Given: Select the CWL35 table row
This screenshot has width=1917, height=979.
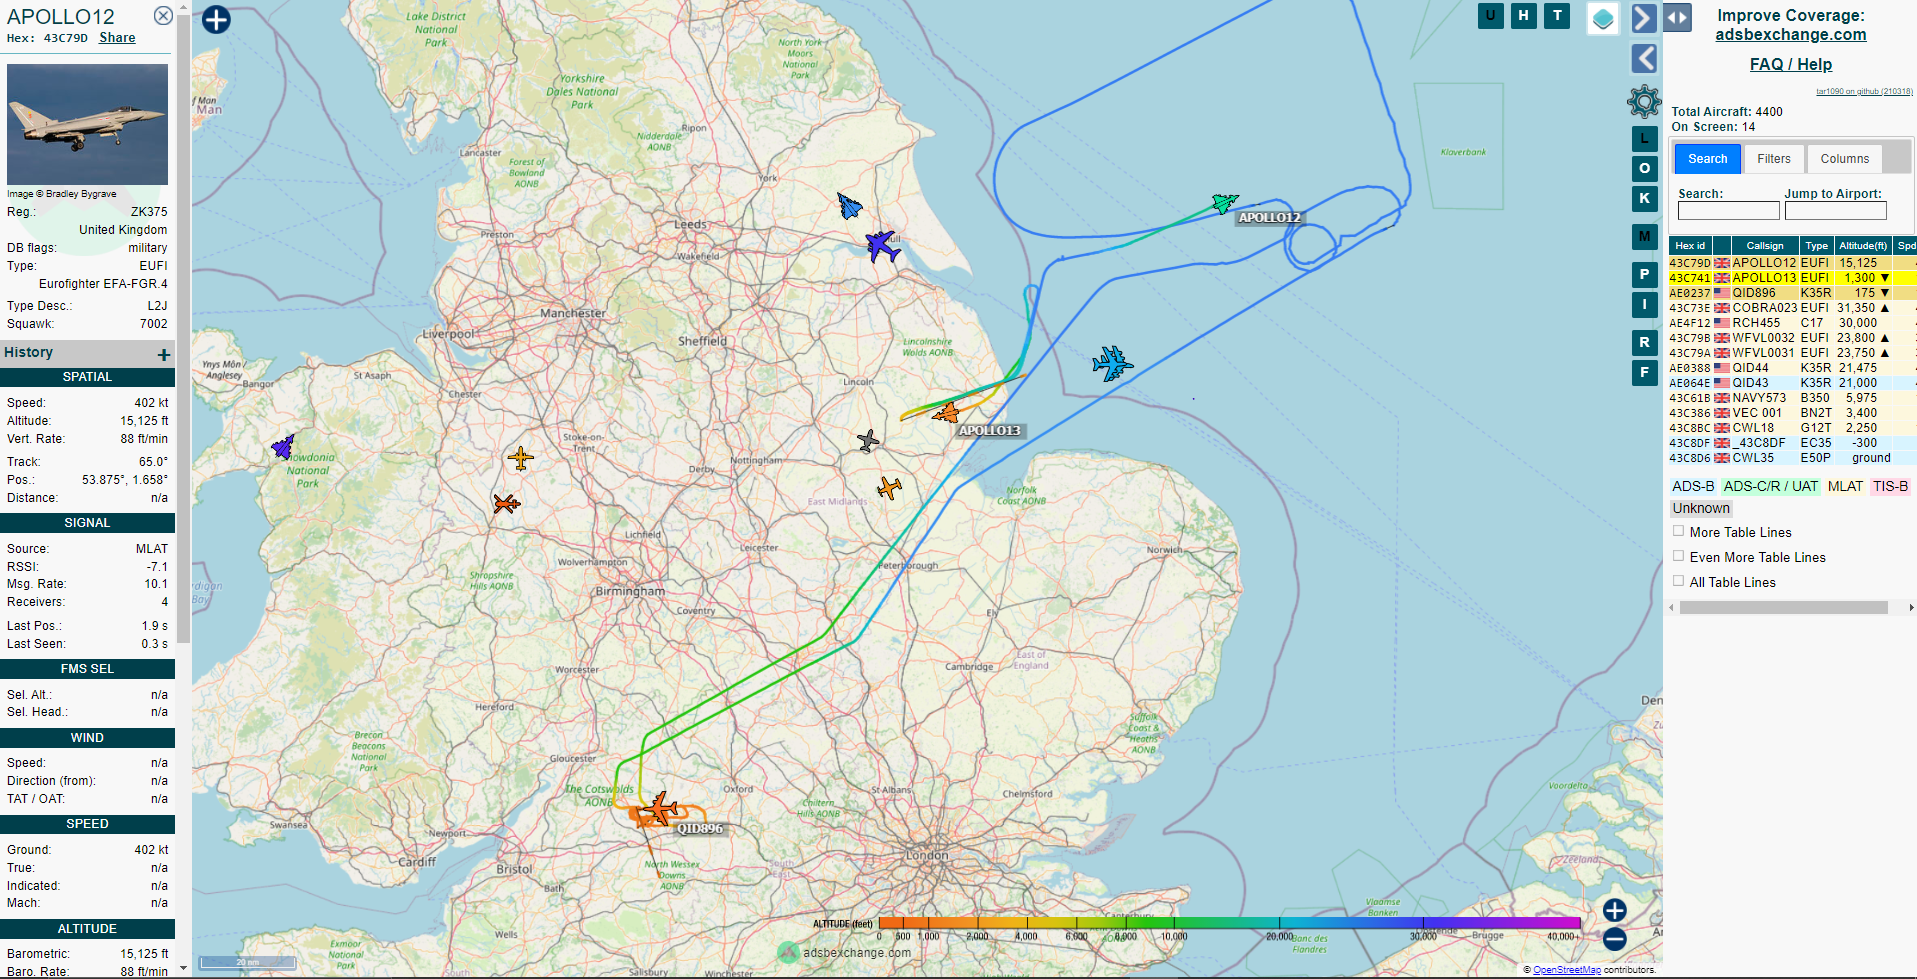Looking at the screenshot, I should pyautogui.click(x=1792, y=458).
